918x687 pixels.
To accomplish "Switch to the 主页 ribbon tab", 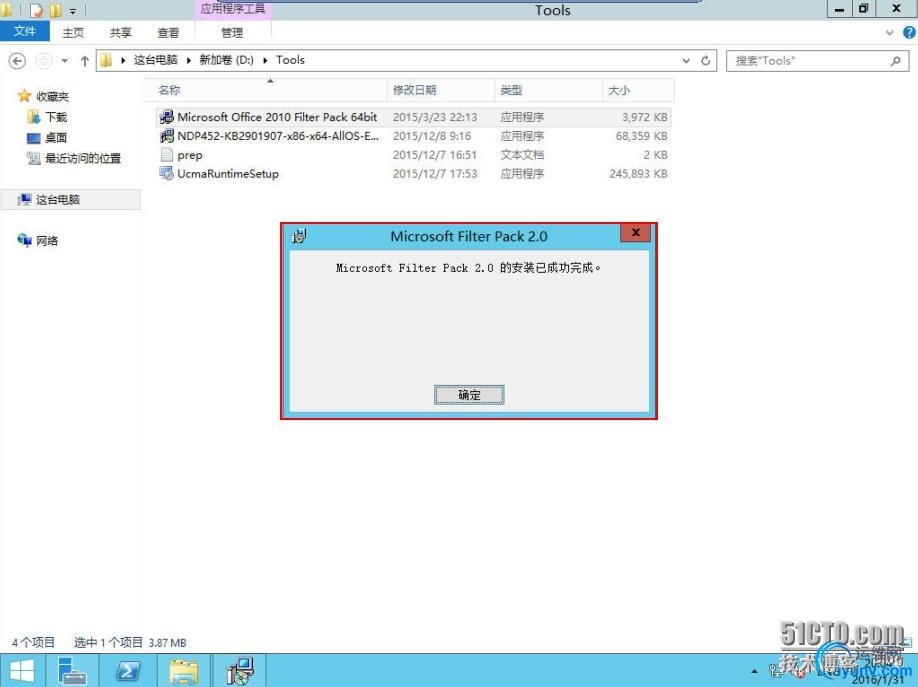I will point(73,33).
